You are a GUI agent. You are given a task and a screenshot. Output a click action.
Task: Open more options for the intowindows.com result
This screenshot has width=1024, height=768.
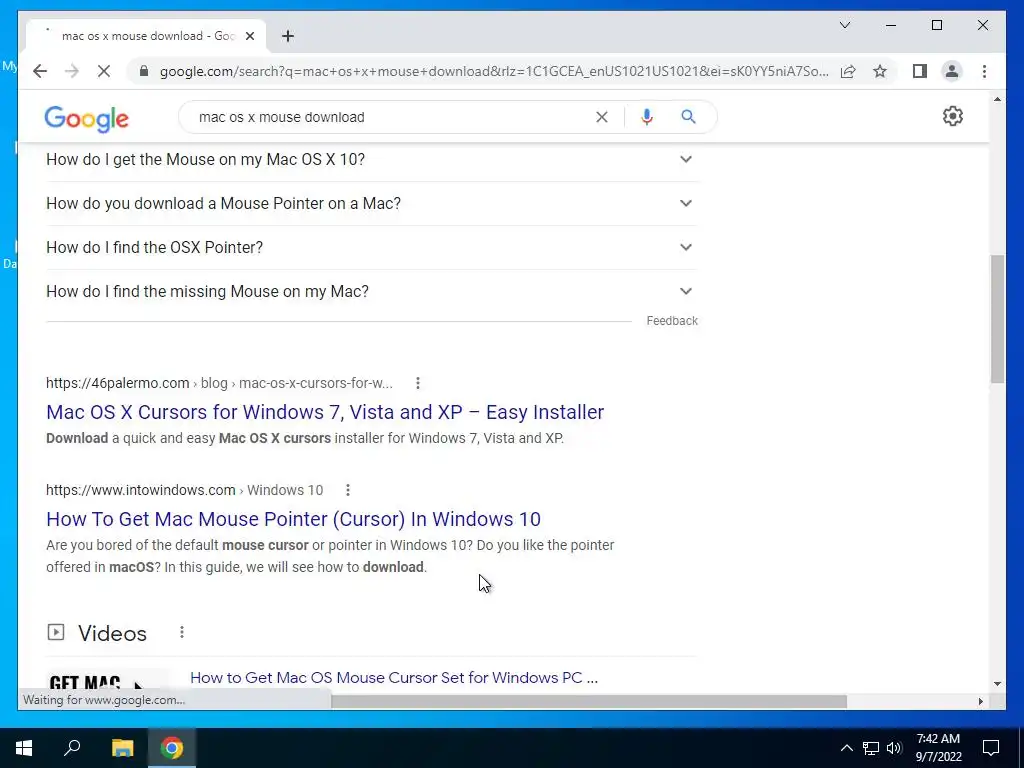tap(347, 490)
